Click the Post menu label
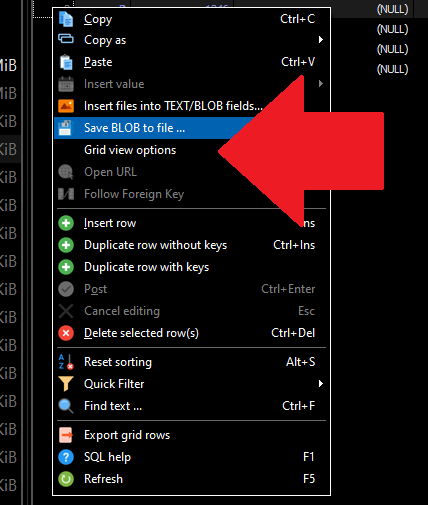The width and height of the screenshot is (428, 505). (95, 289)
